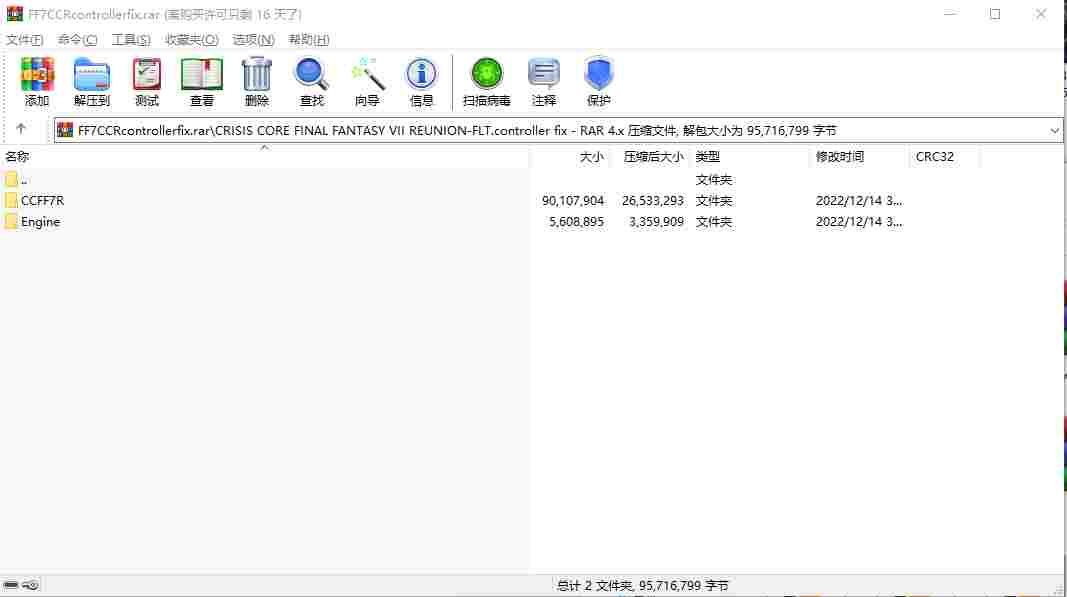Image resolution: width=1067 pixels, height=597 pixels.
Task: Click CCFF7R size value 90,107,904
Action: (x=573, y=201)
